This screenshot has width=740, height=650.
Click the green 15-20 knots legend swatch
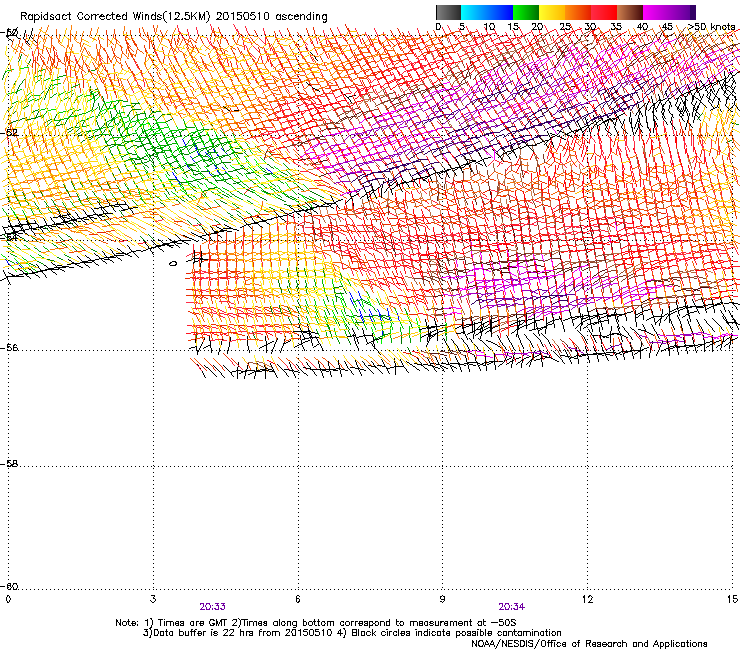pyautogui.click(x=526, y=12)
